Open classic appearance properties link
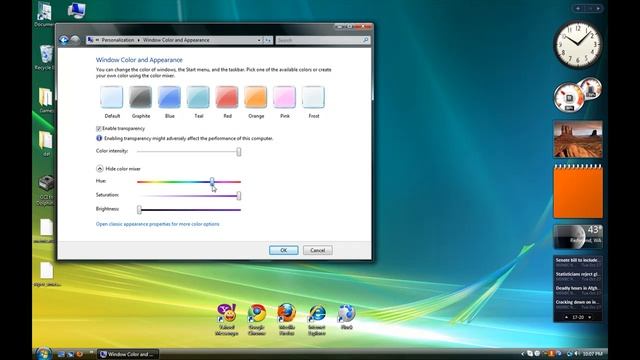This screenshot has width=640, height=360. [x=158, y=224]
